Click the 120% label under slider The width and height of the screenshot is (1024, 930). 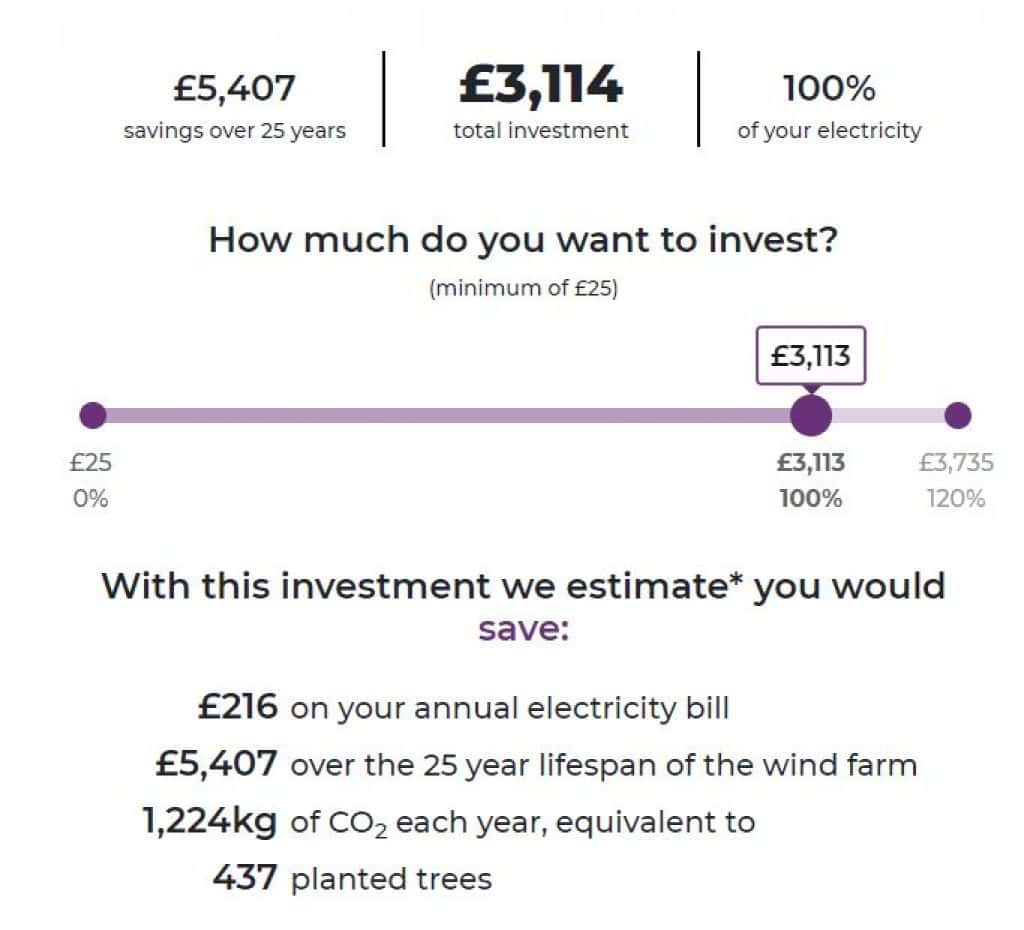click(x=956, y=499)
